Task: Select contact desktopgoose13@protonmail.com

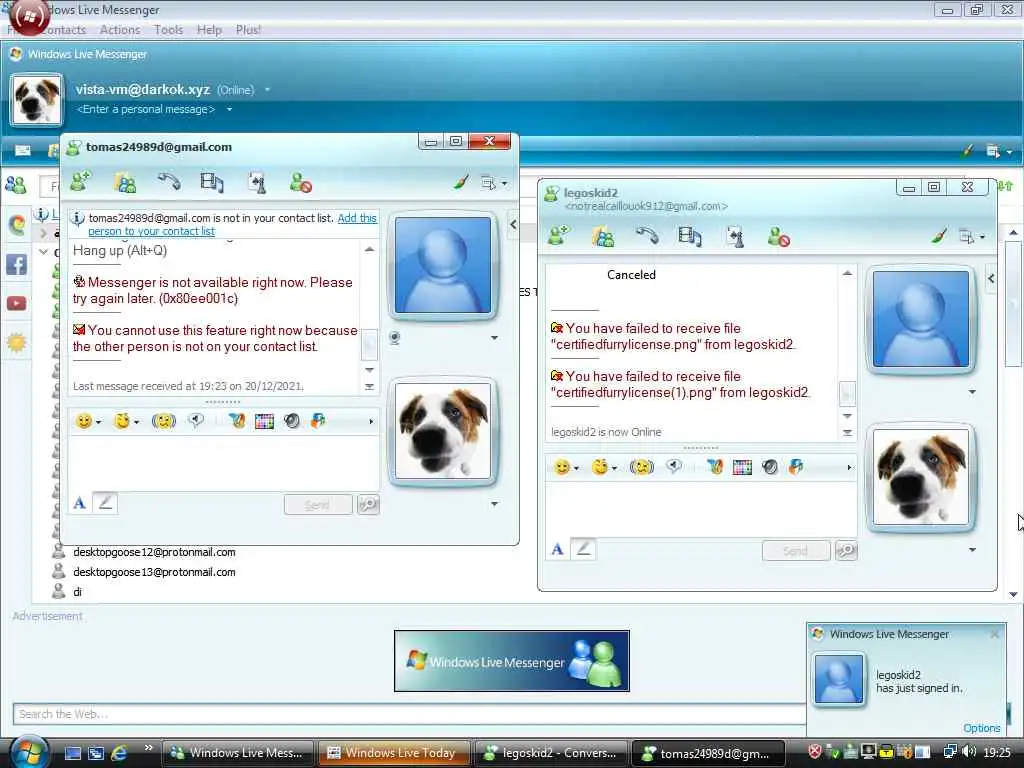Action: click(x=154, y=571)
